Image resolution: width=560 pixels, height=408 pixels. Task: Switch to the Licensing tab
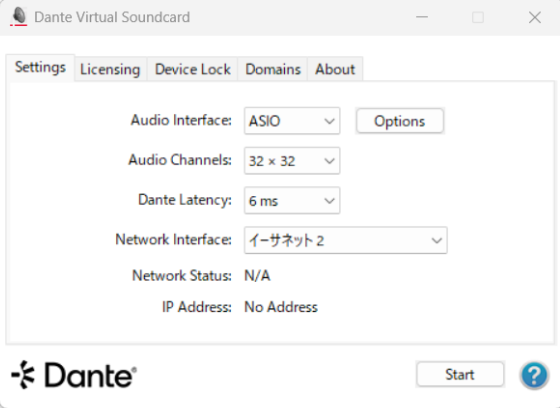[110, 69]
